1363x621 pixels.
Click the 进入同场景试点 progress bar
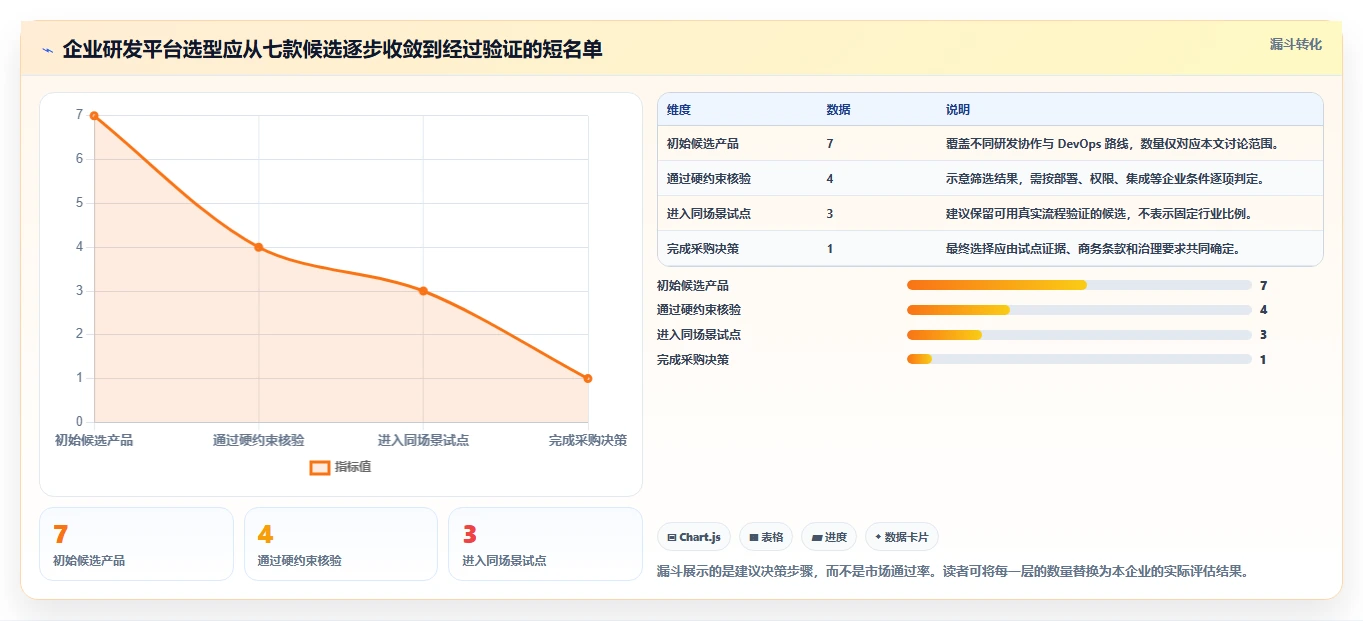(x=1079, y=335)
